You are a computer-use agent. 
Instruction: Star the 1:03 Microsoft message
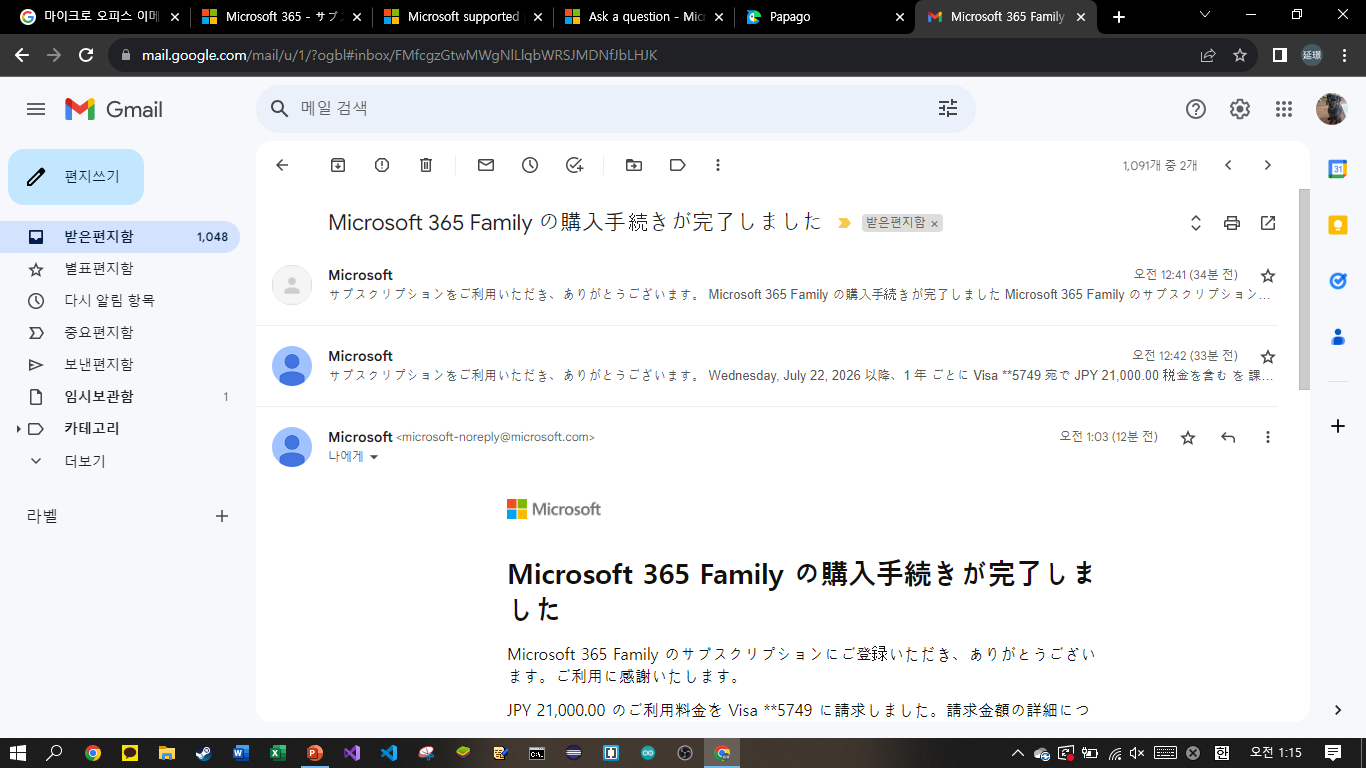coord(1188,437)
